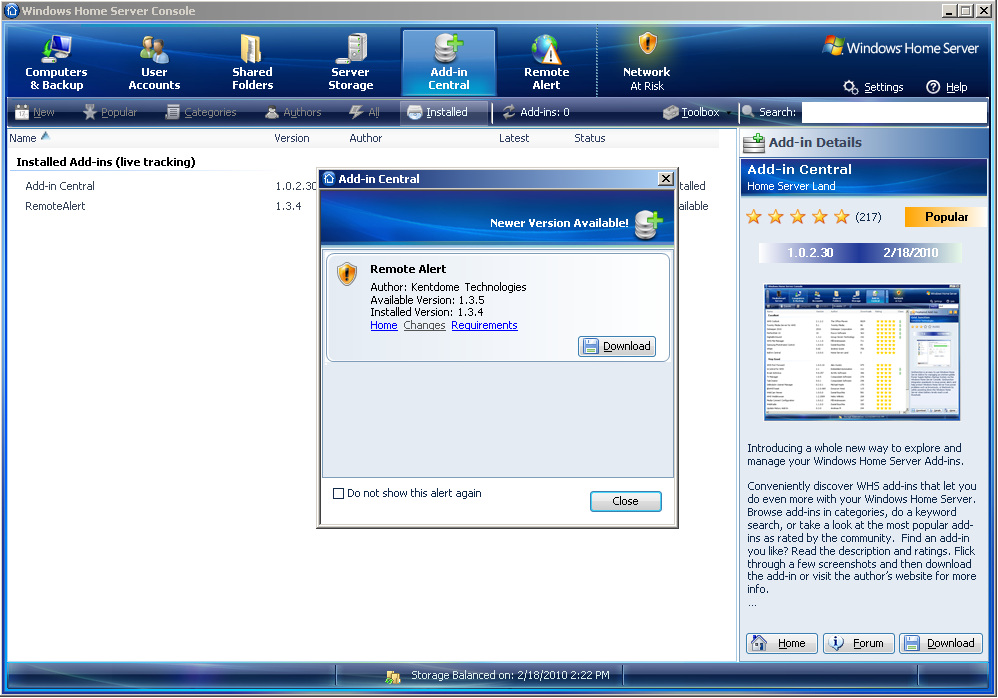Click the search magnifier icon
Image resolution: width=998 pixels, height=698 pixels.
click(748, 112)
